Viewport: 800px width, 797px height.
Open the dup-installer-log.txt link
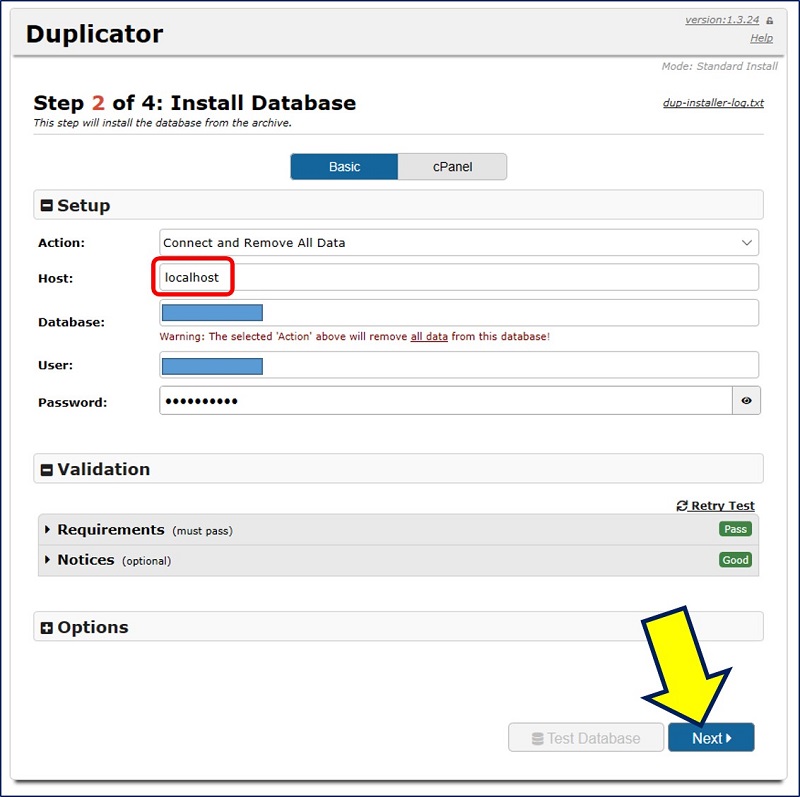click(x=713, y=103)
